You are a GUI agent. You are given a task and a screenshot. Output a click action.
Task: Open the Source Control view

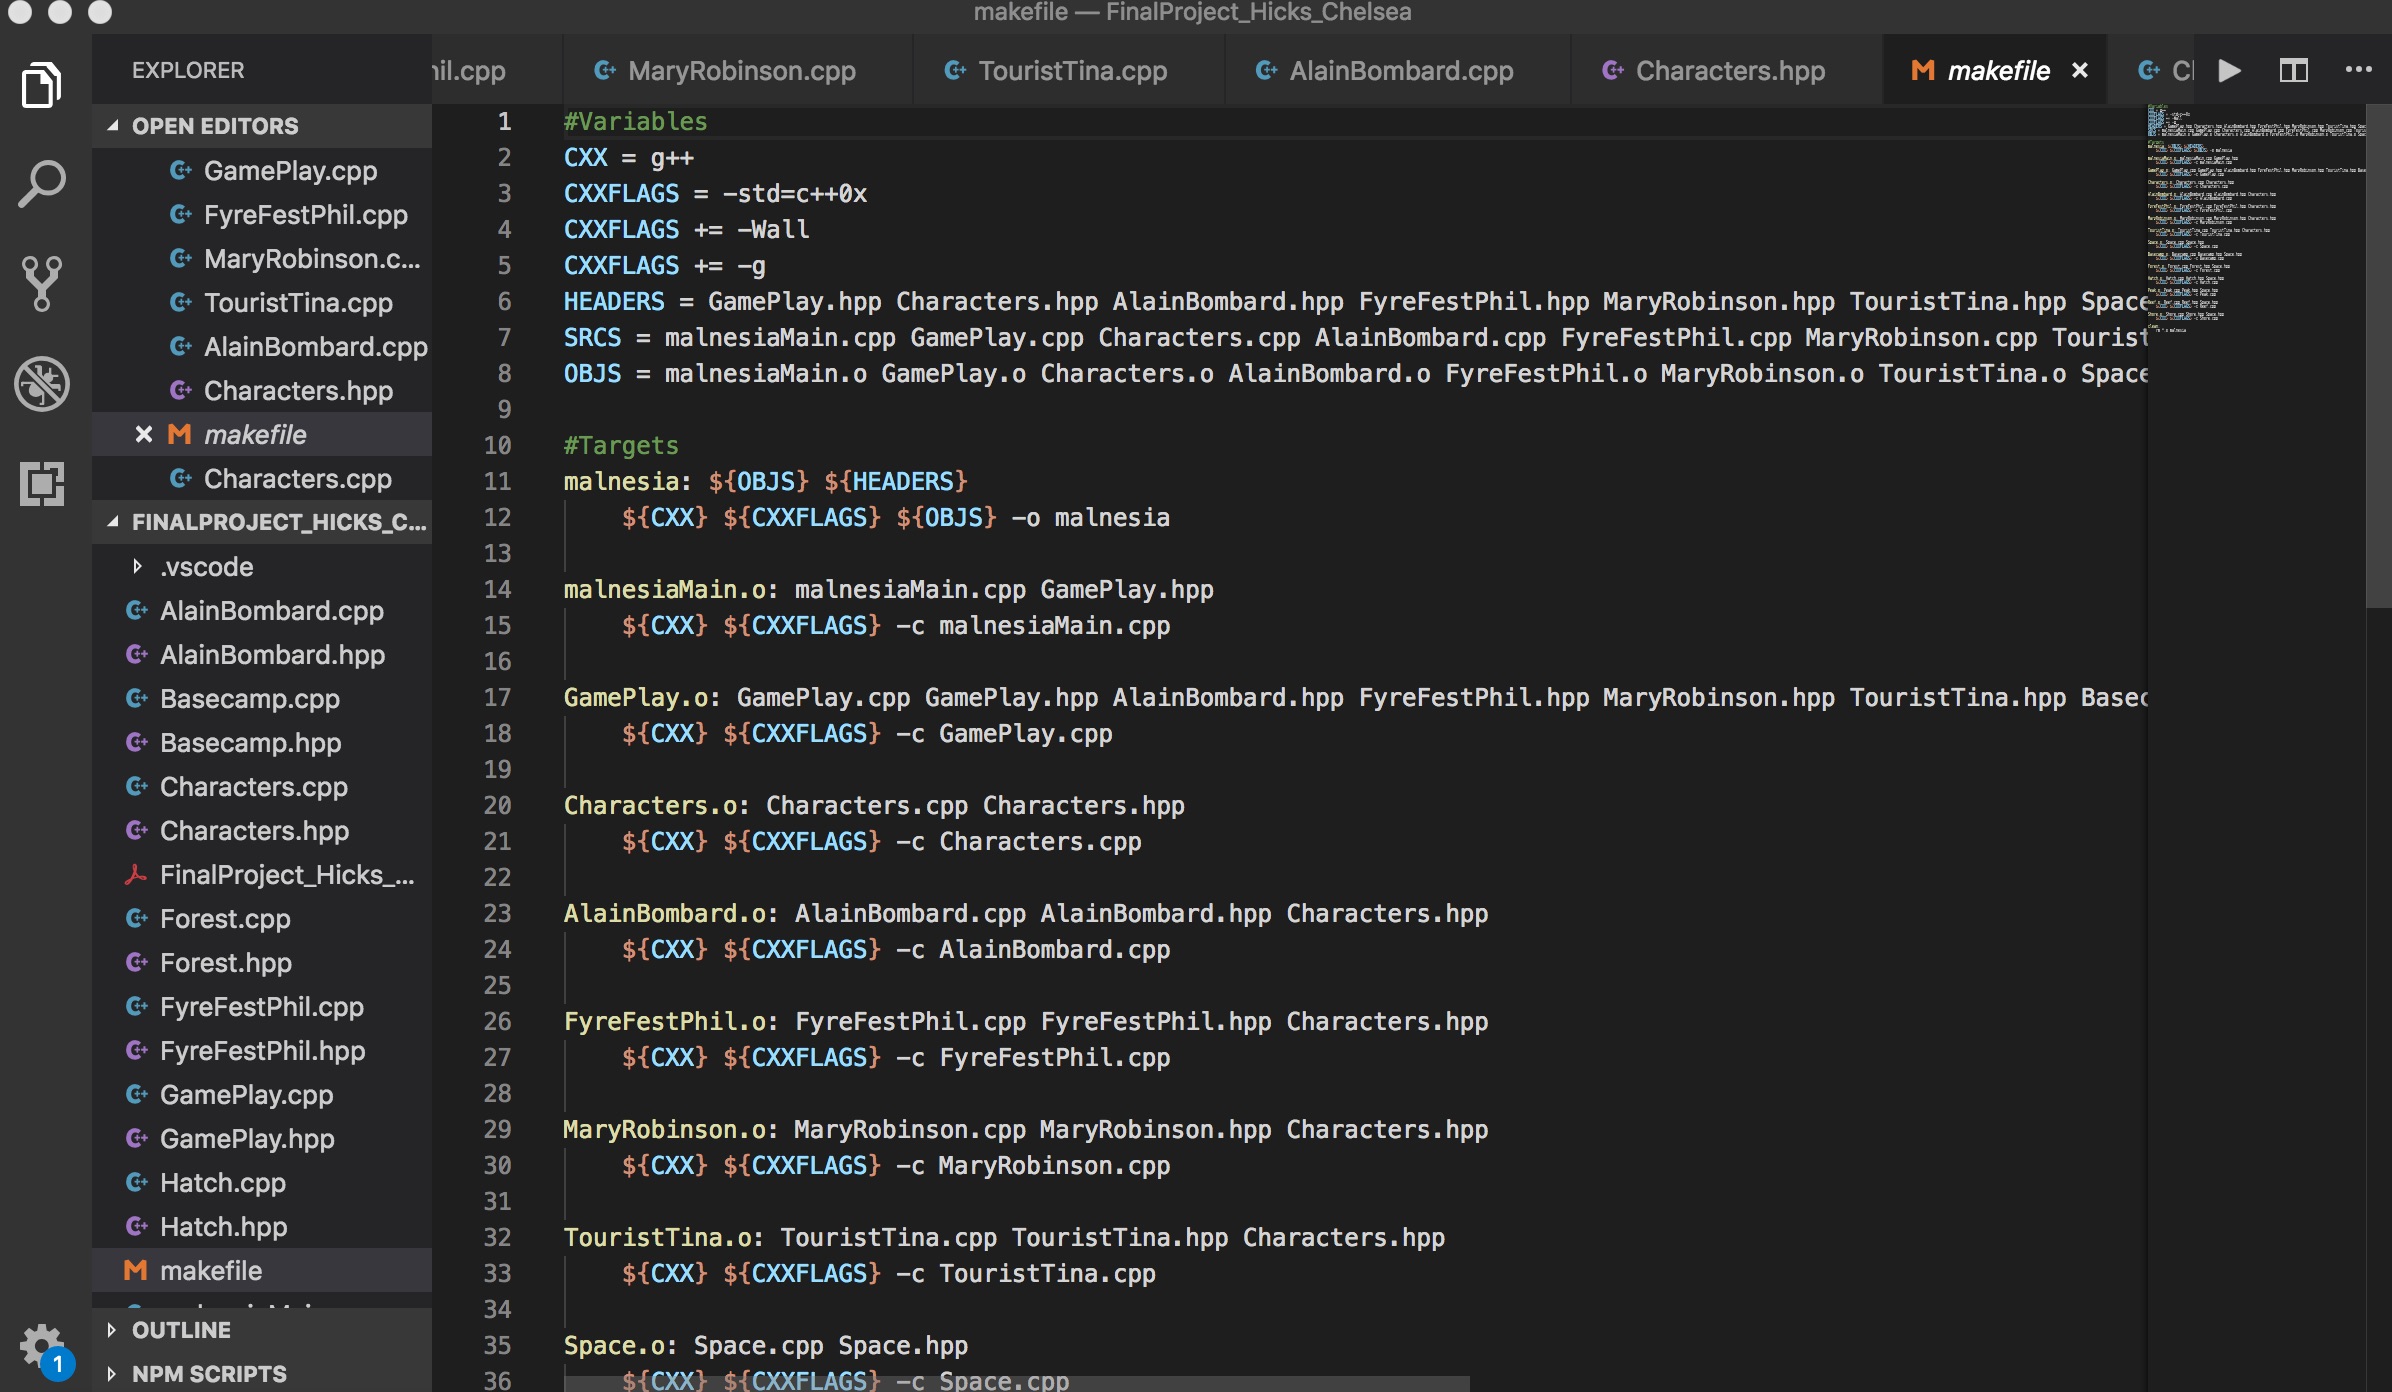click(x=42, y=284)
